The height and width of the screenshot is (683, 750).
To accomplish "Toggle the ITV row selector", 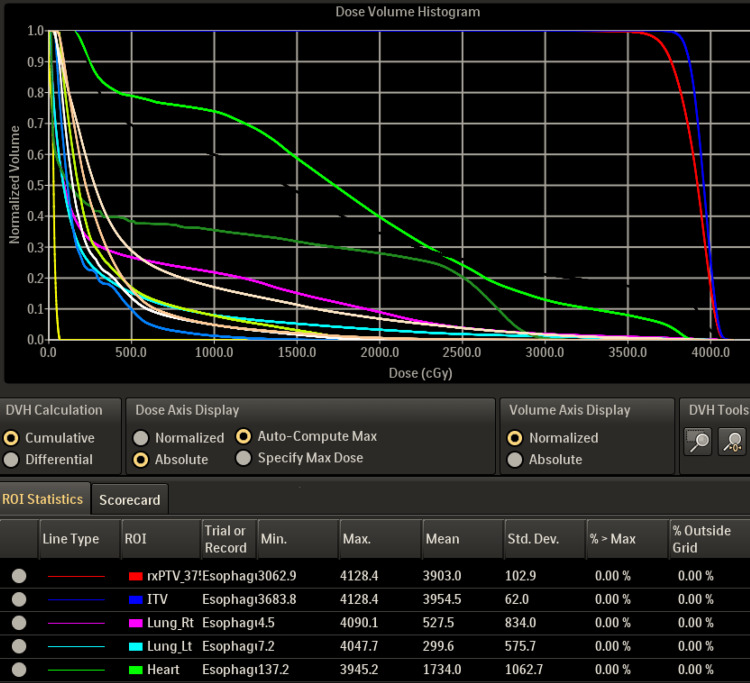I will coord(19,599).
